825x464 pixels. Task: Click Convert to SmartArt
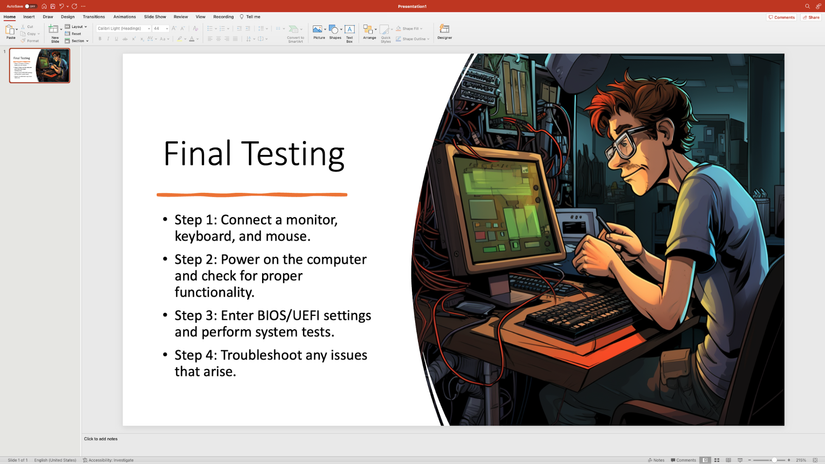(x=295, y=33)
